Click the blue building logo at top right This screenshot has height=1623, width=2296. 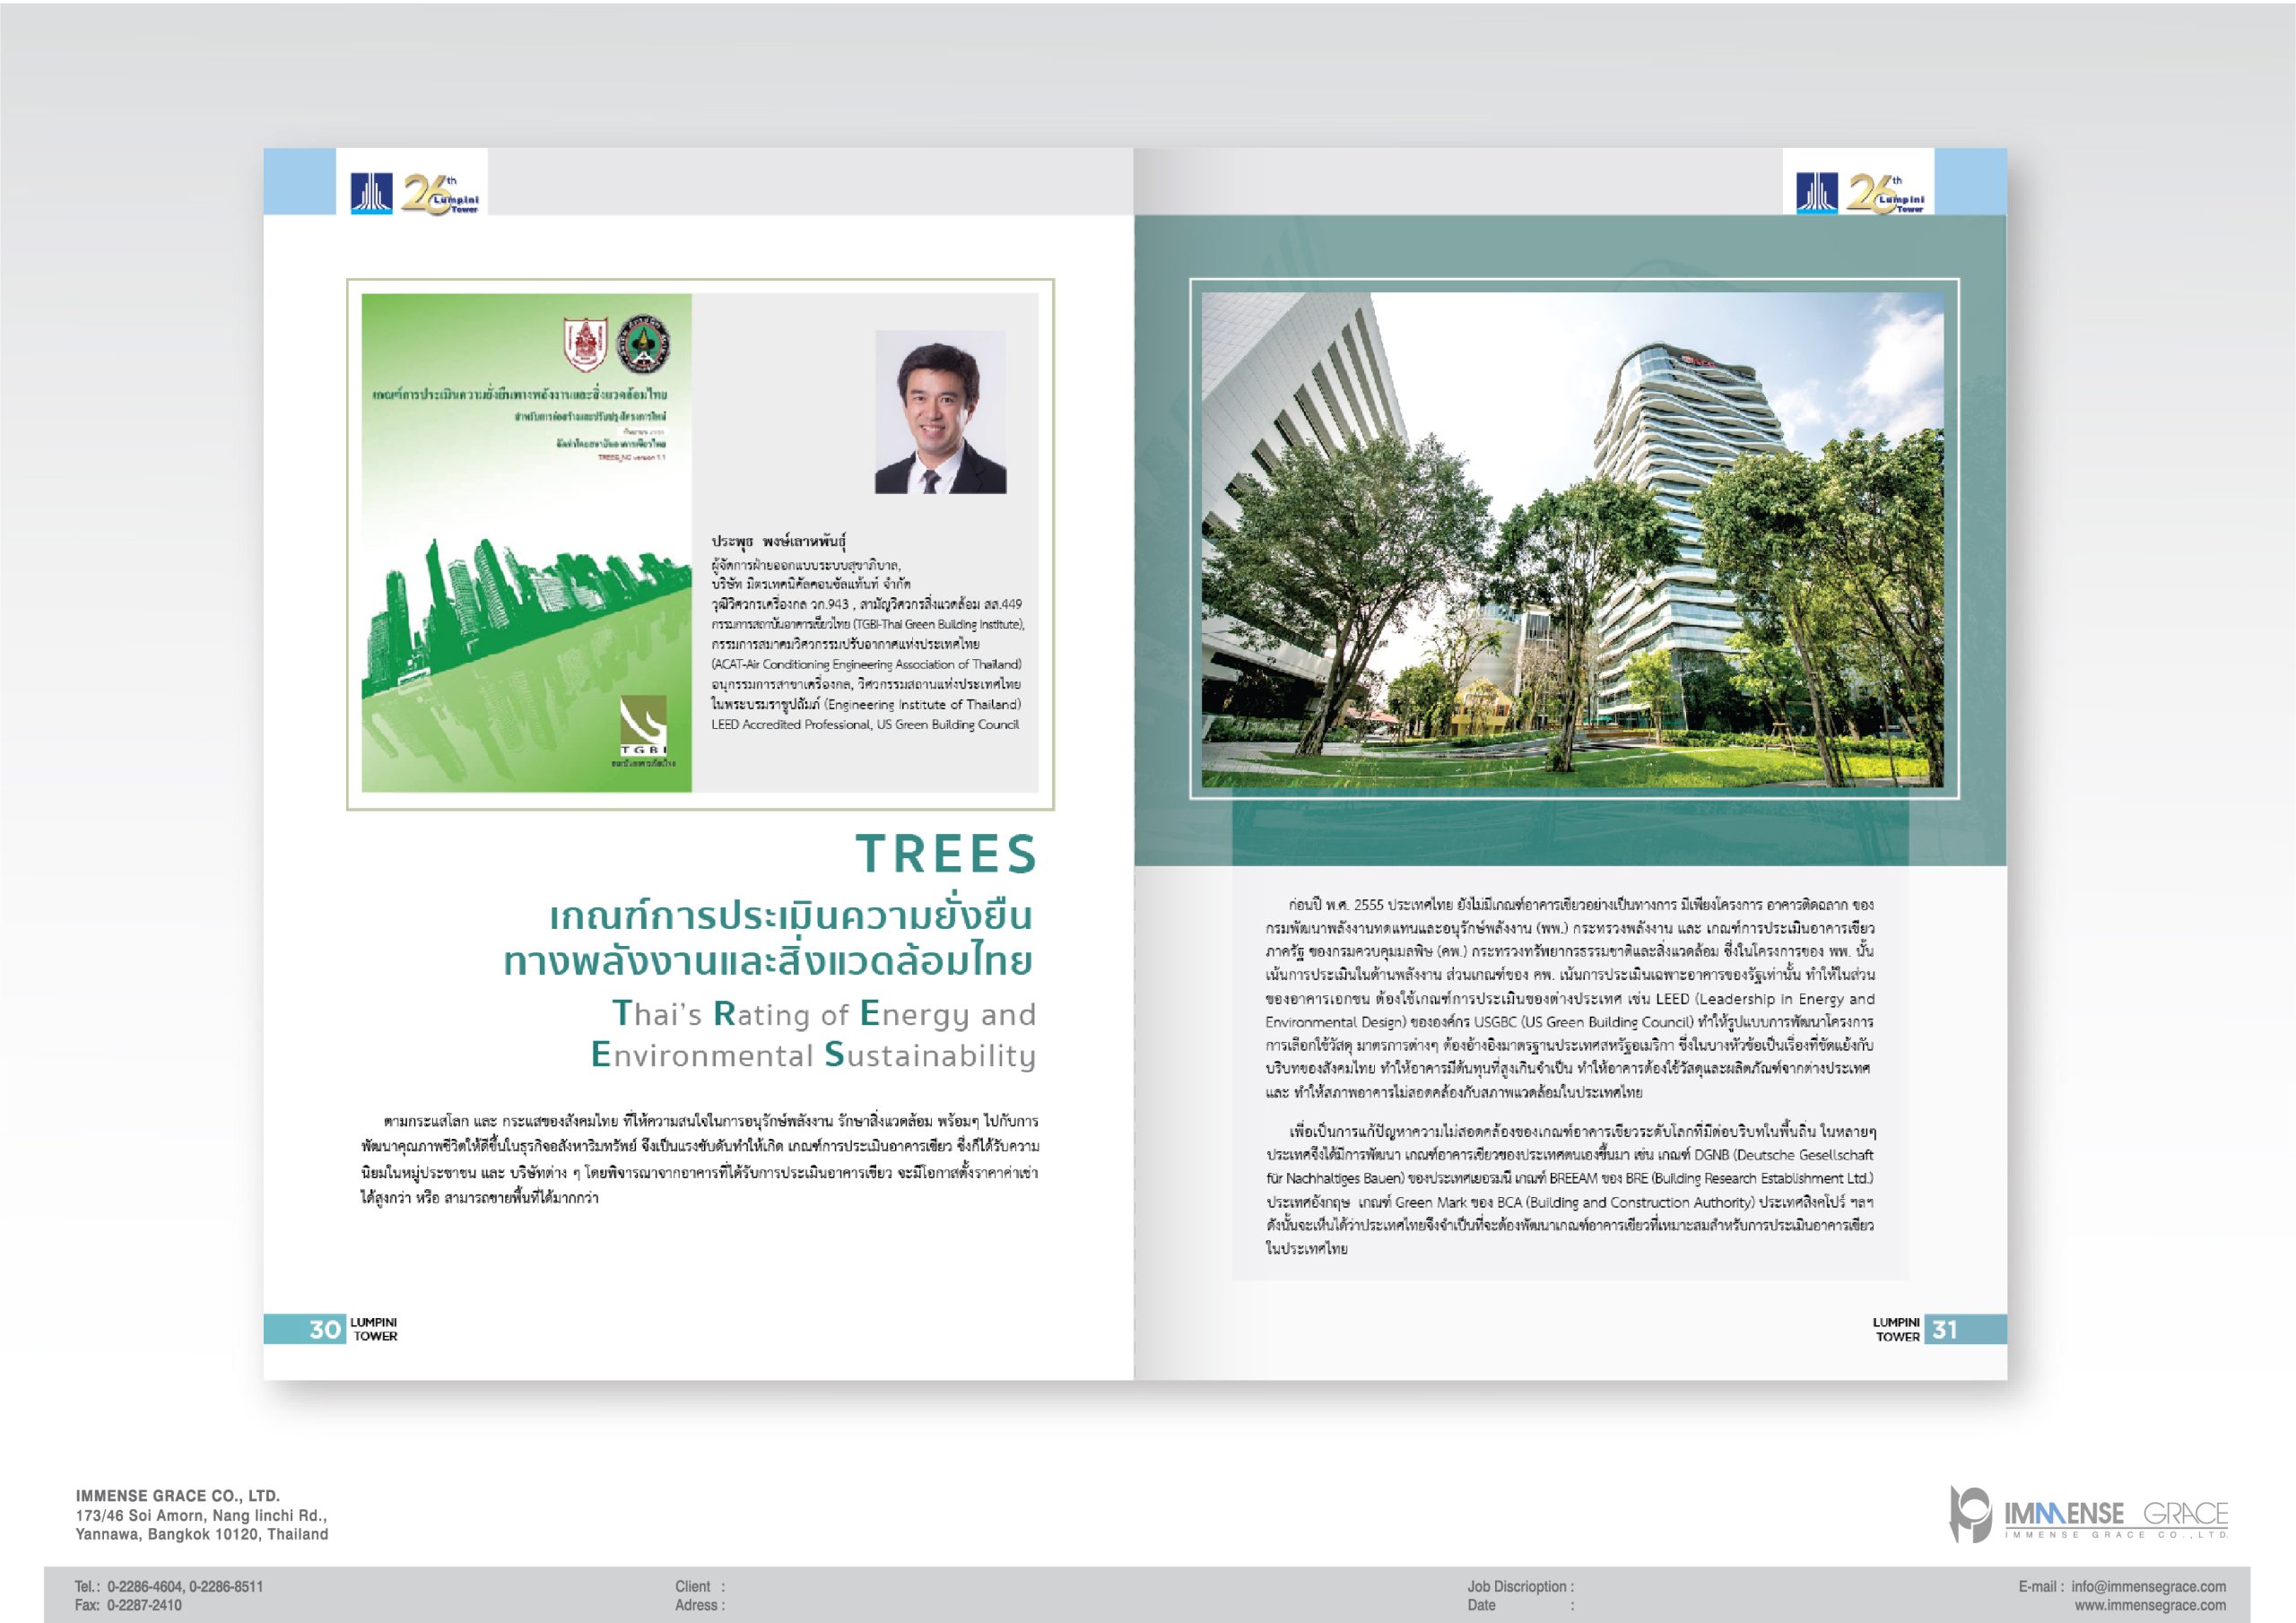pos(1816,193)
